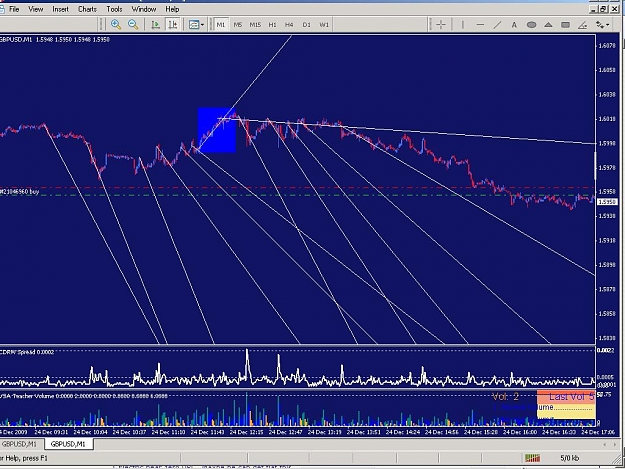Click the 1.5898 price scale label
This screenshot has height=469, width=625.
pyautogui.click(x=607, y=265)
